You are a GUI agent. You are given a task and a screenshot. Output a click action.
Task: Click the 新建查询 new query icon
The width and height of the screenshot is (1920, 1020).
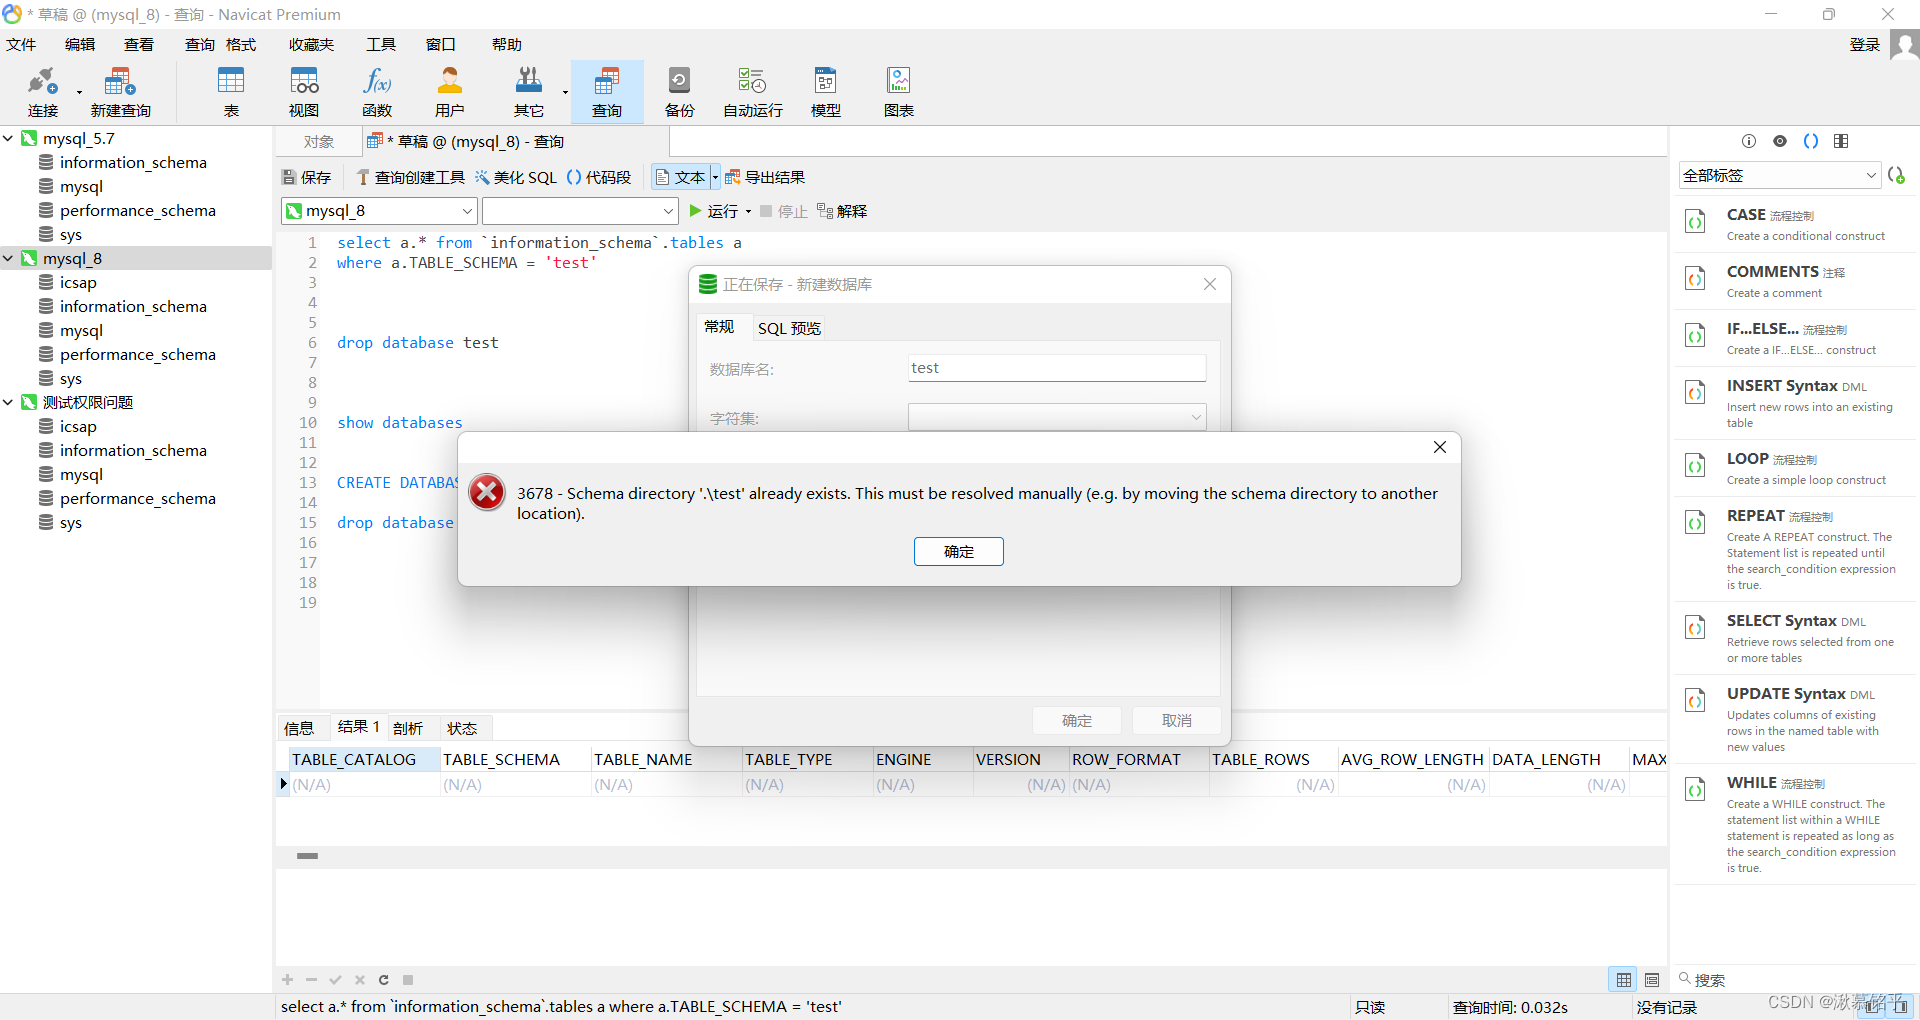pos(120,92)
